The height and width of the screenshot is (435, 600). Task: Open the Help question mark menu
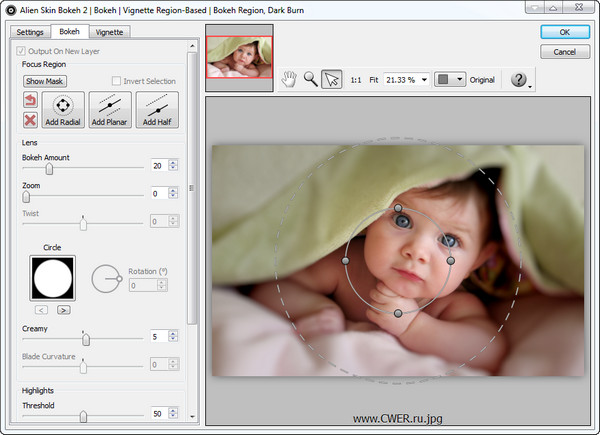(518, 79)
